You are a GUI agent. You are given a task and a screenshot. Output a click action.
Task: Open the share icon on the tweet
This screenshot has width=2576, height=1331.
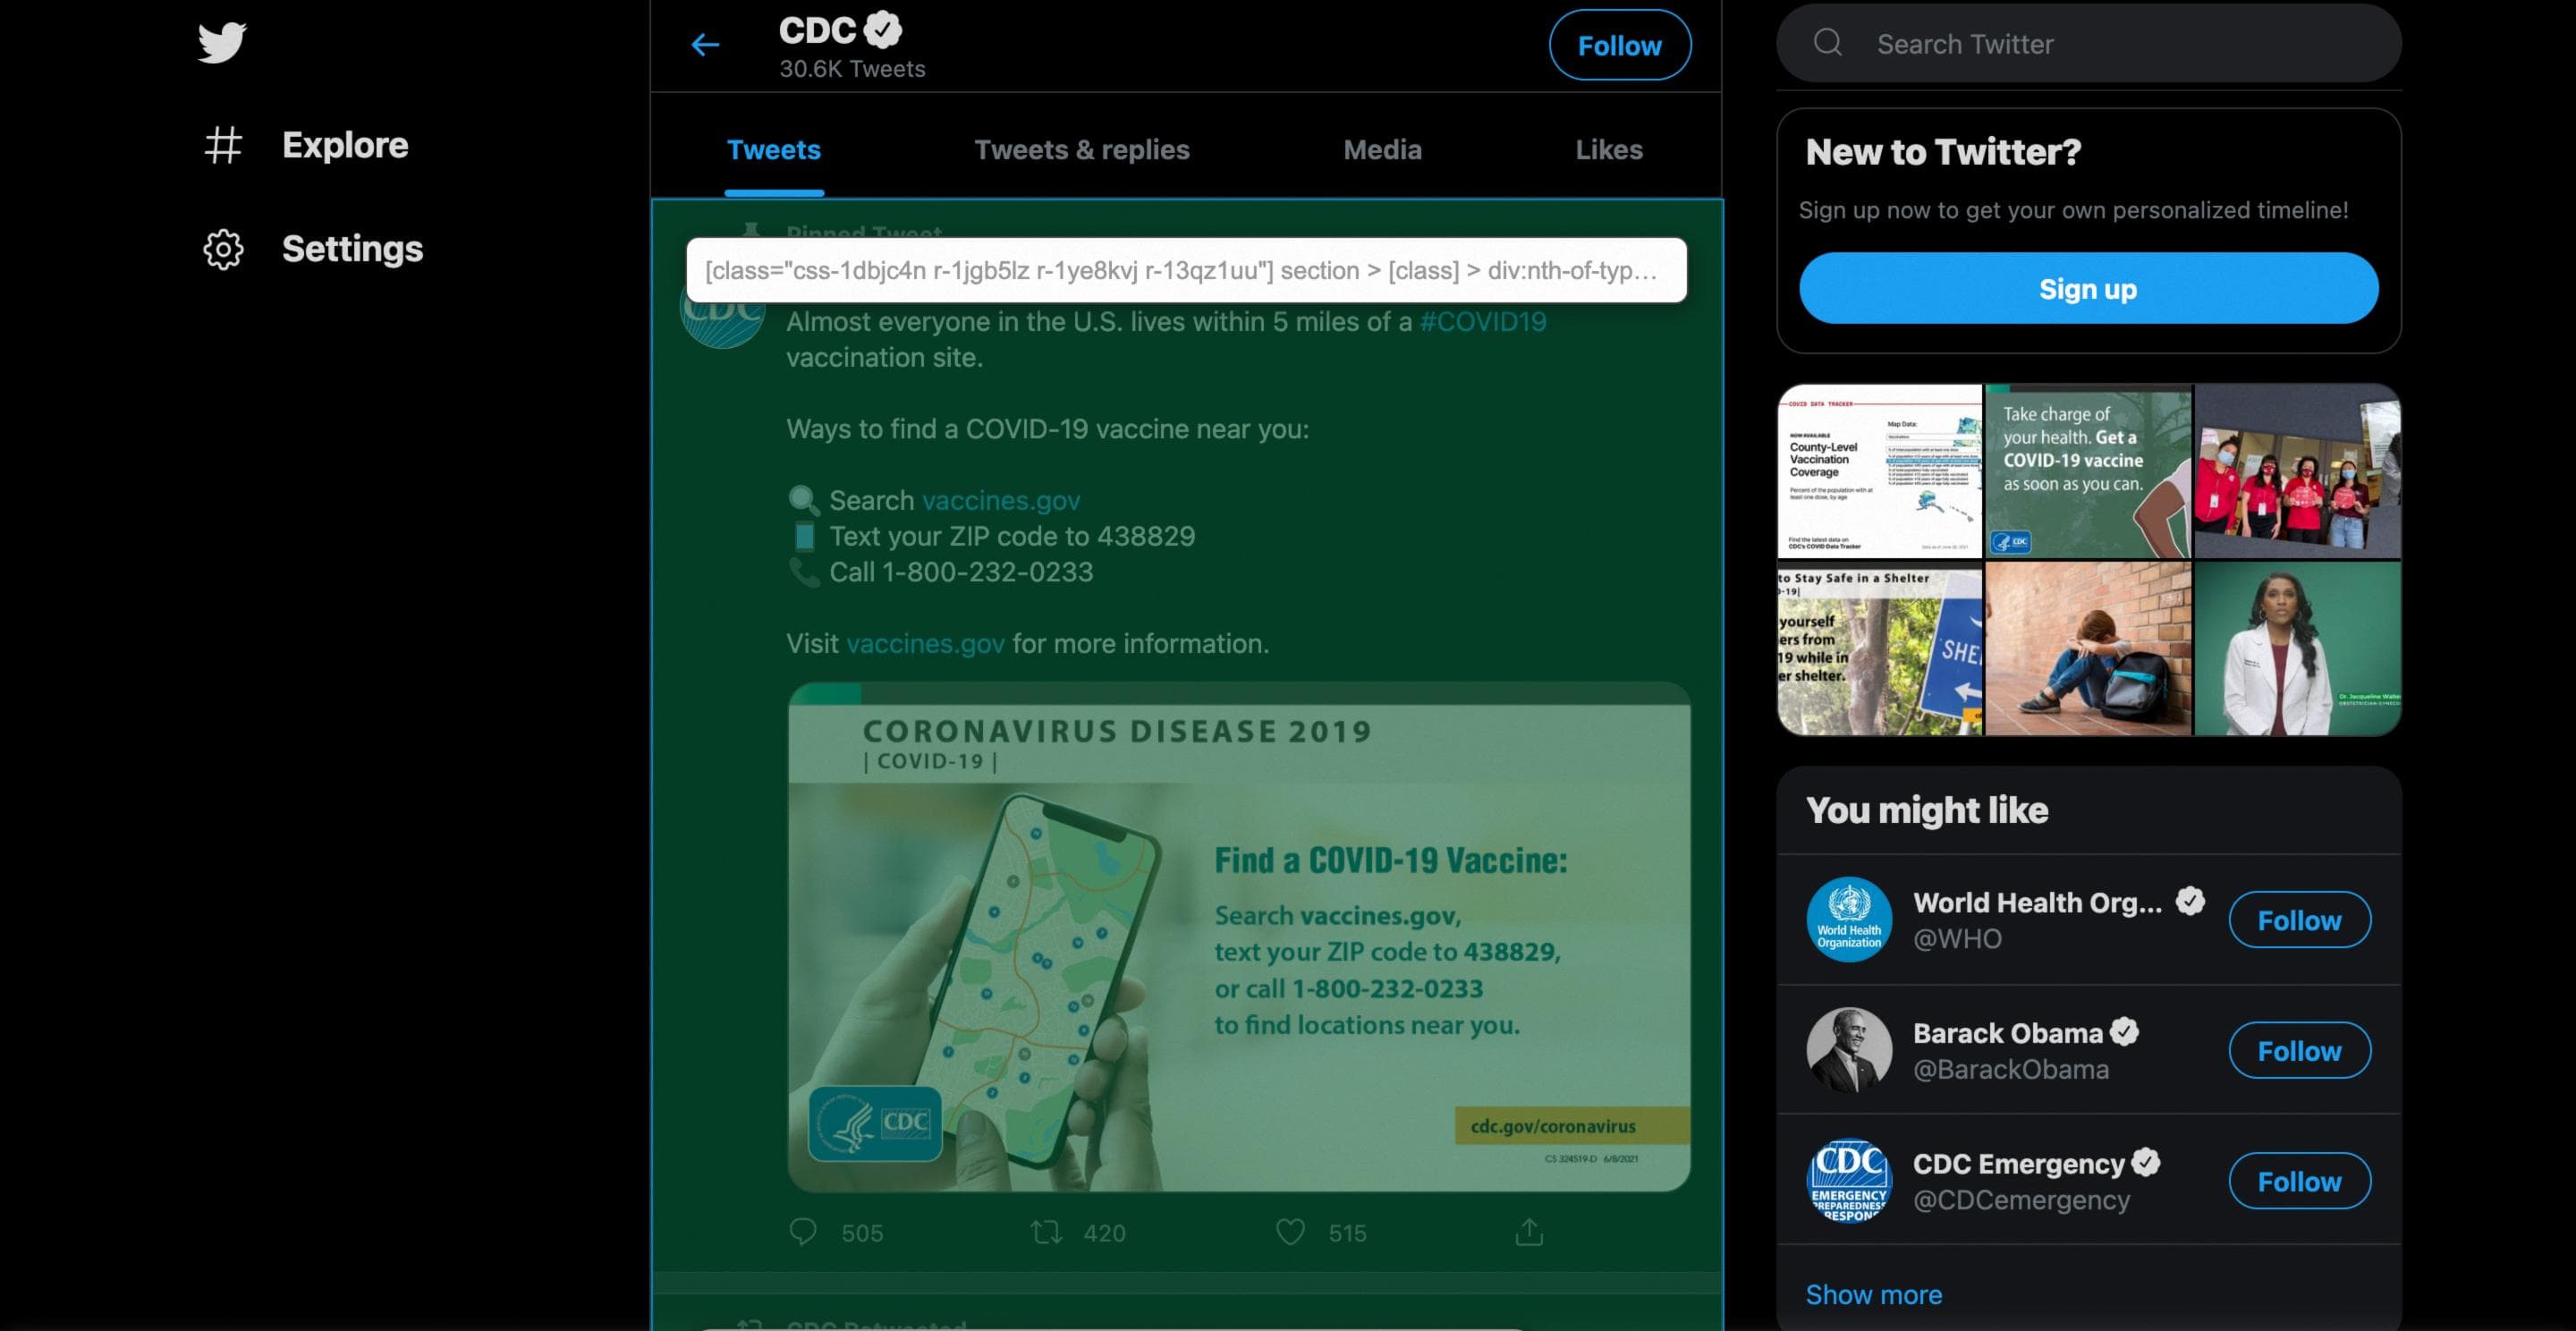[1529, 1232]
